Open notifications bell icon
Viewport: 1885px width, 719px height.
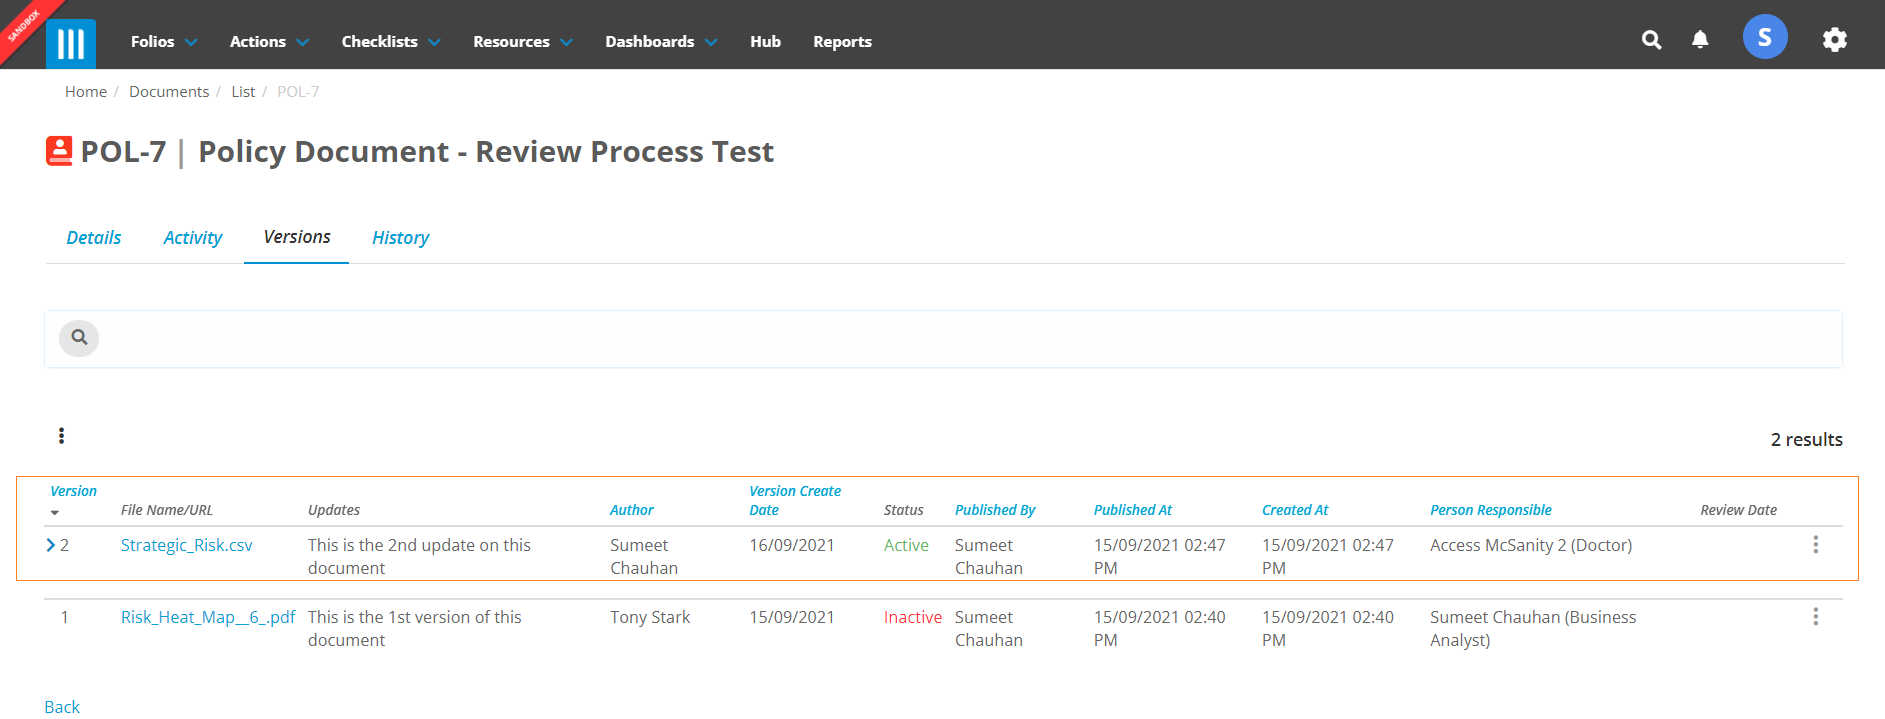click(x=1700, y=39)
